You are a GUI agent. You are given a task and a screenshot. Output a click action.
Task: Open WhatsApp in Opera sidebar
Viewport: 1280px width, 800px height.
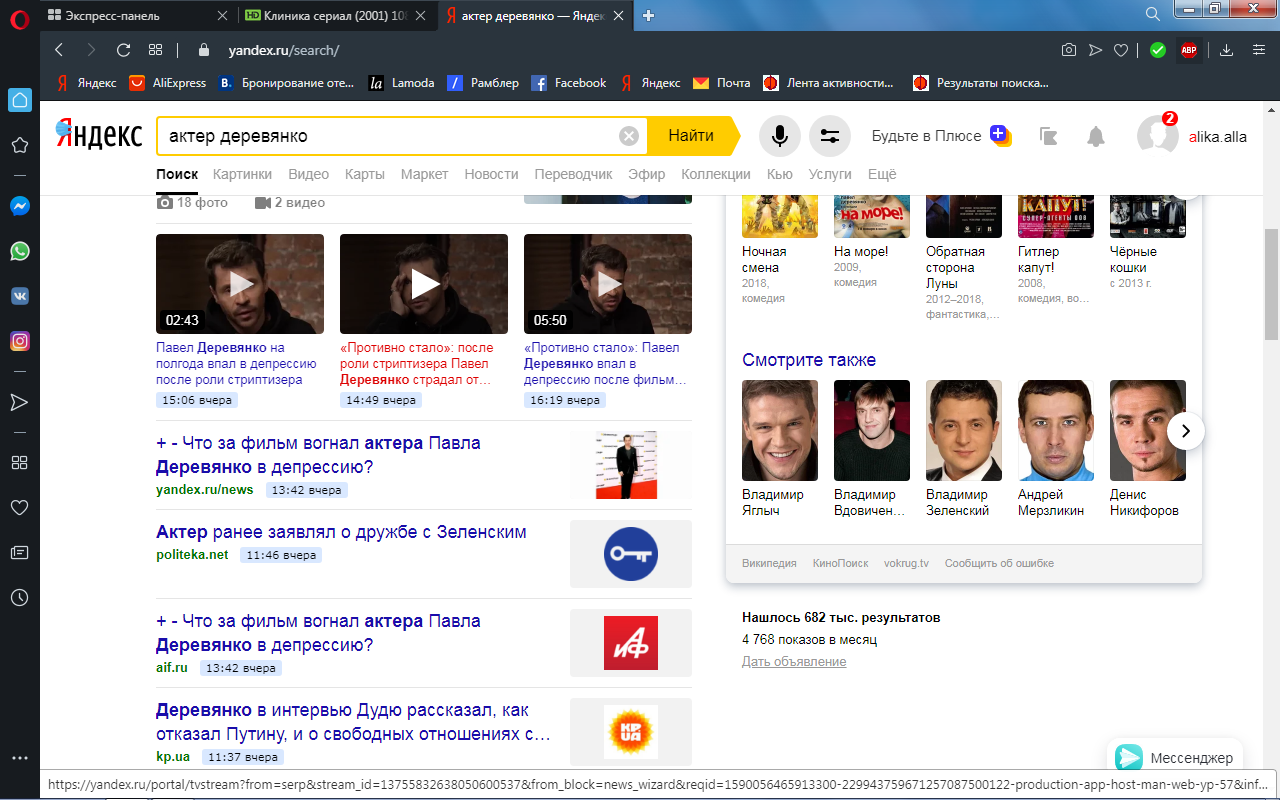click(19, 251)
